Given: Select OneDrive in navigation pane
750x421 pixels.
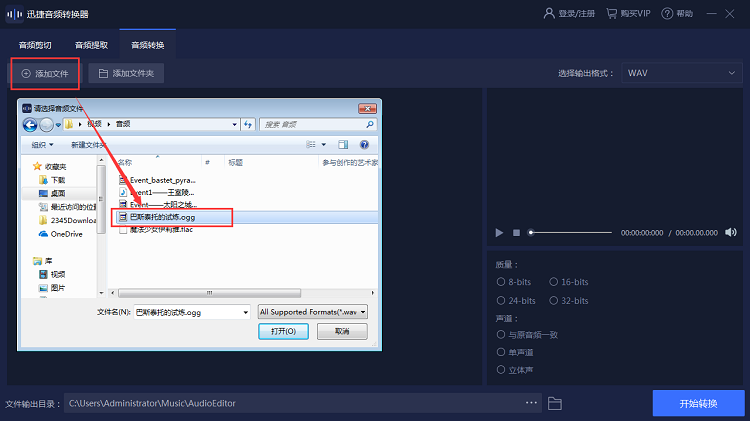Looking at the screenshot, I should pos(60,234).
